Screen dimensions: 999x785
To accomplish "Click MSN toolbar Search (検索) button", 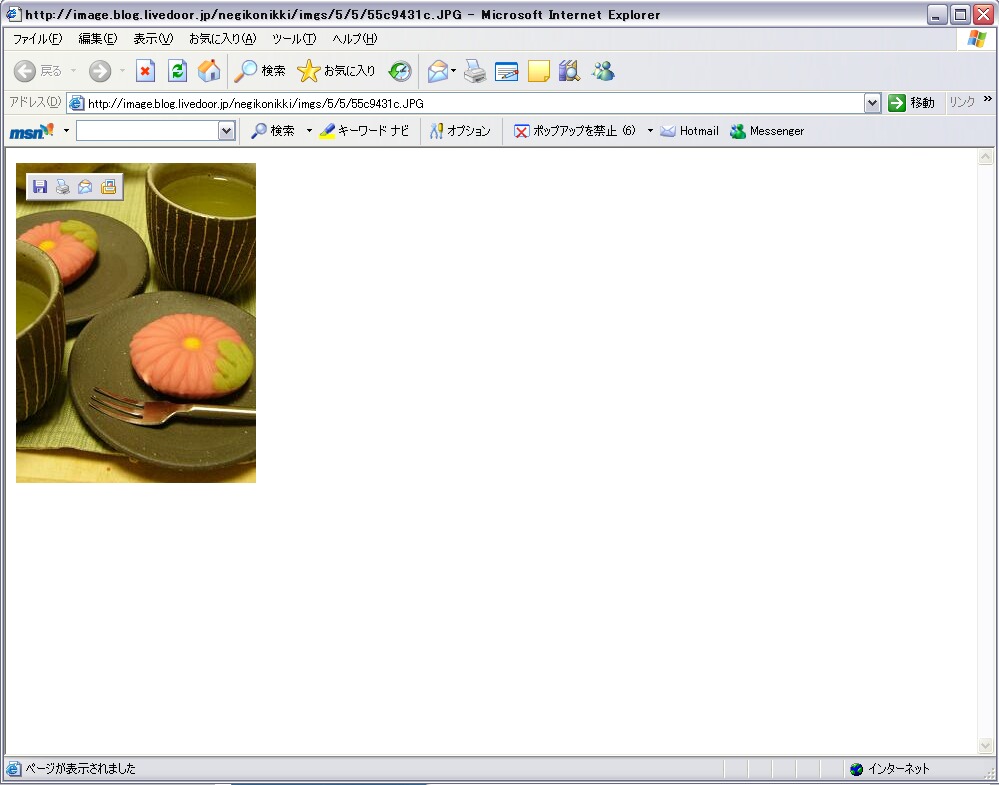I will 273,131.
